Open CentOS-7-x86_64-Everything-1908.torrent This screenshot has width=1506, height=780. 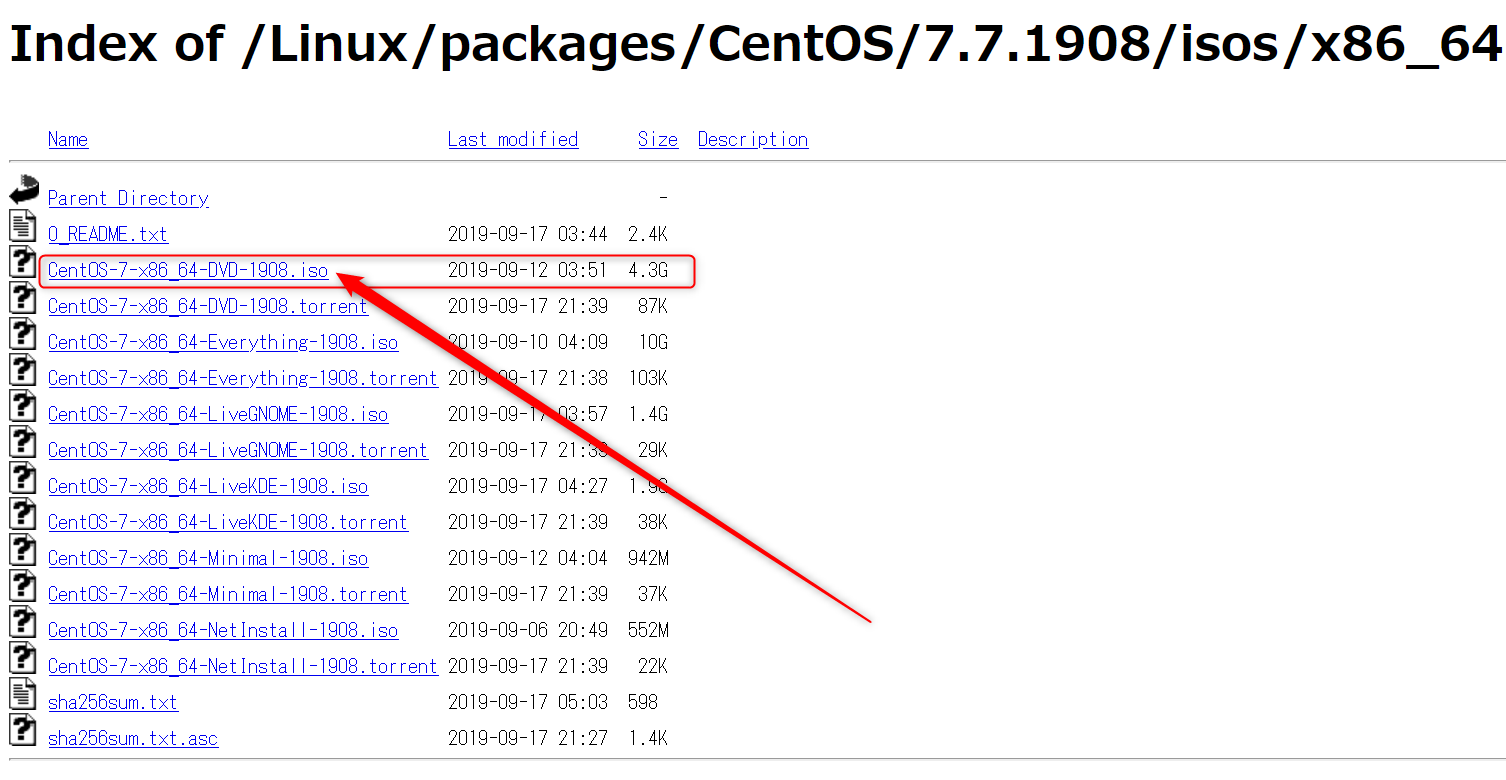pyautogui.click(x=243, y=378)
